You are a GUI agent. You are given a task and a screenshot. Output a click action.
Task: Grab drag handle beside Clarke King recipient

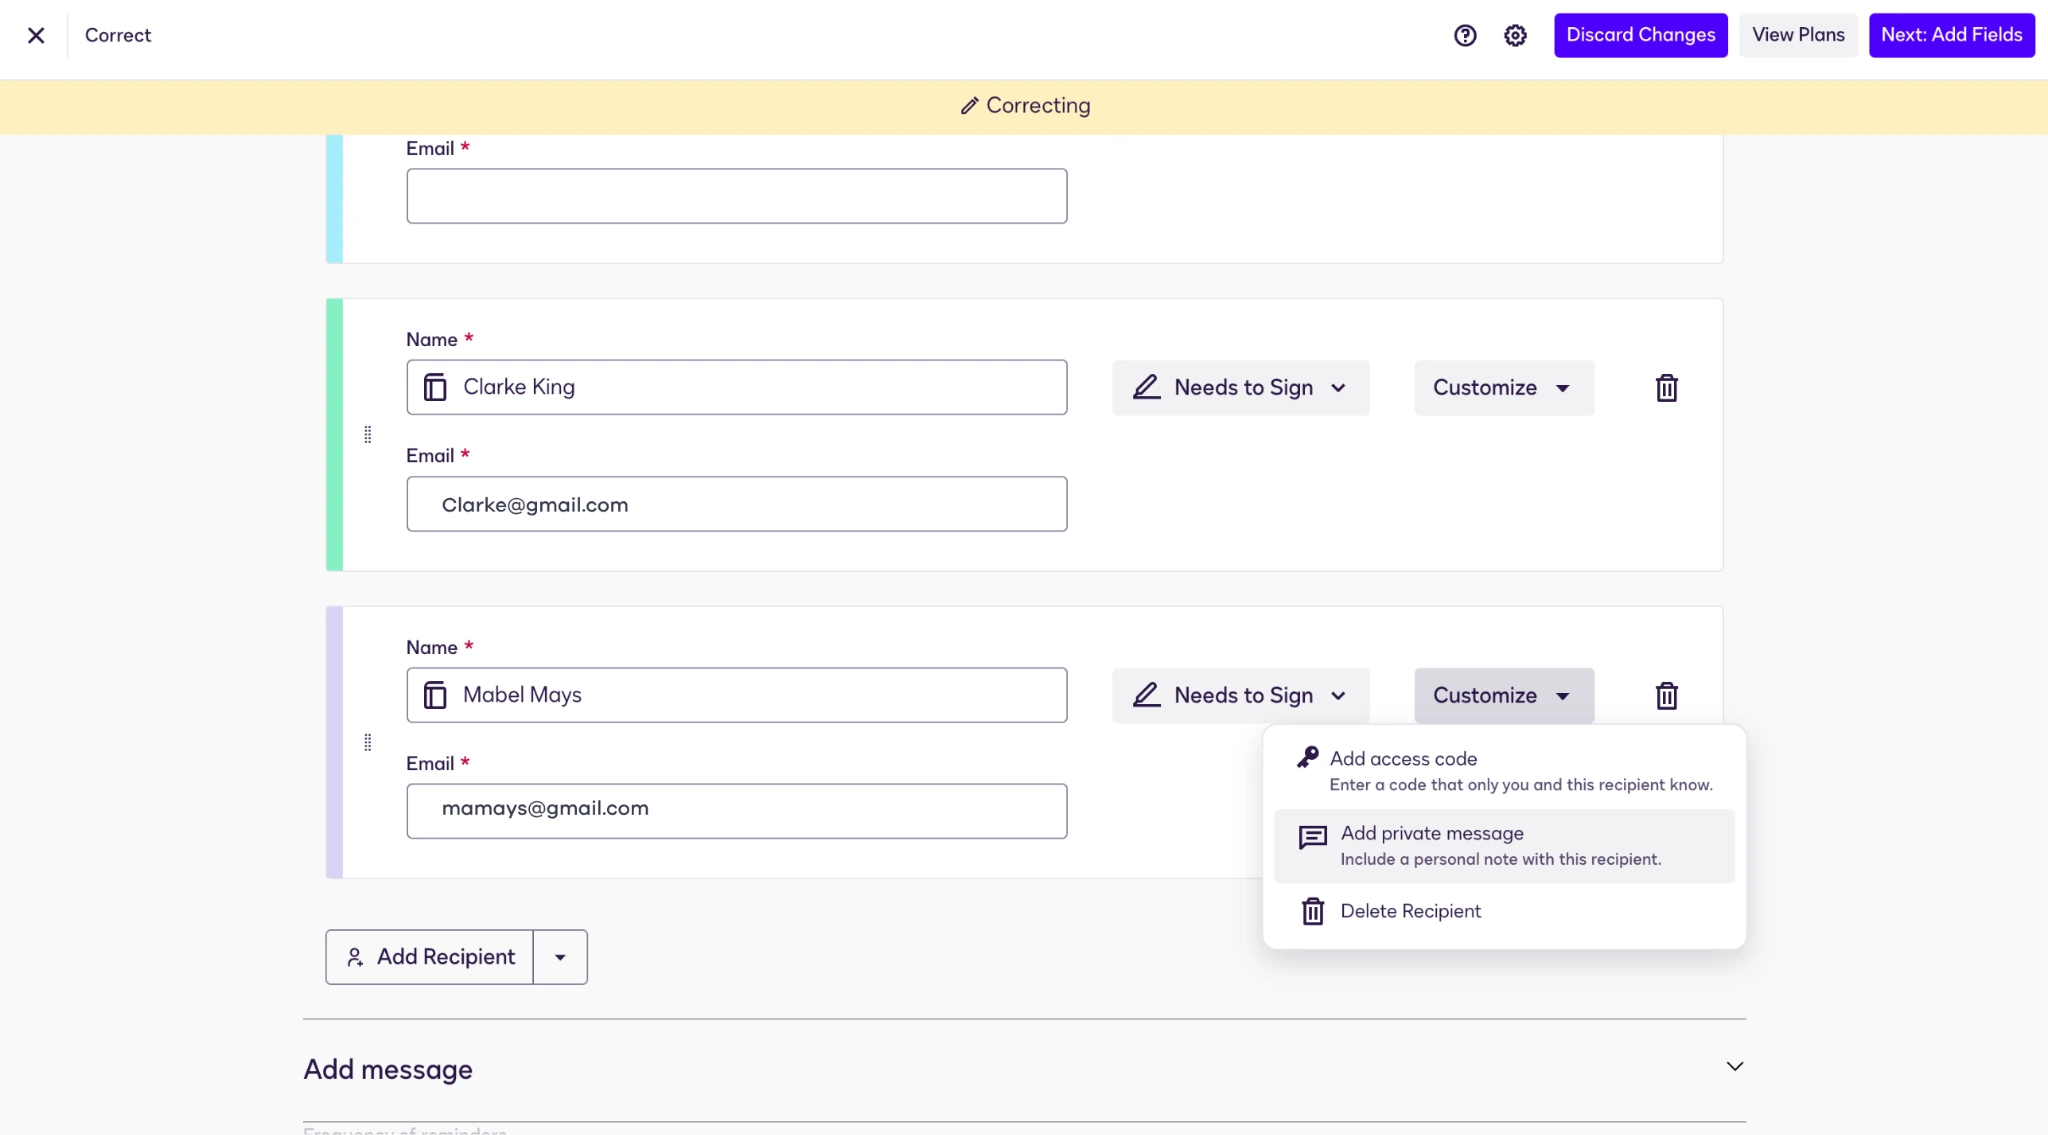pyautogui.click(x=368, y=434)
